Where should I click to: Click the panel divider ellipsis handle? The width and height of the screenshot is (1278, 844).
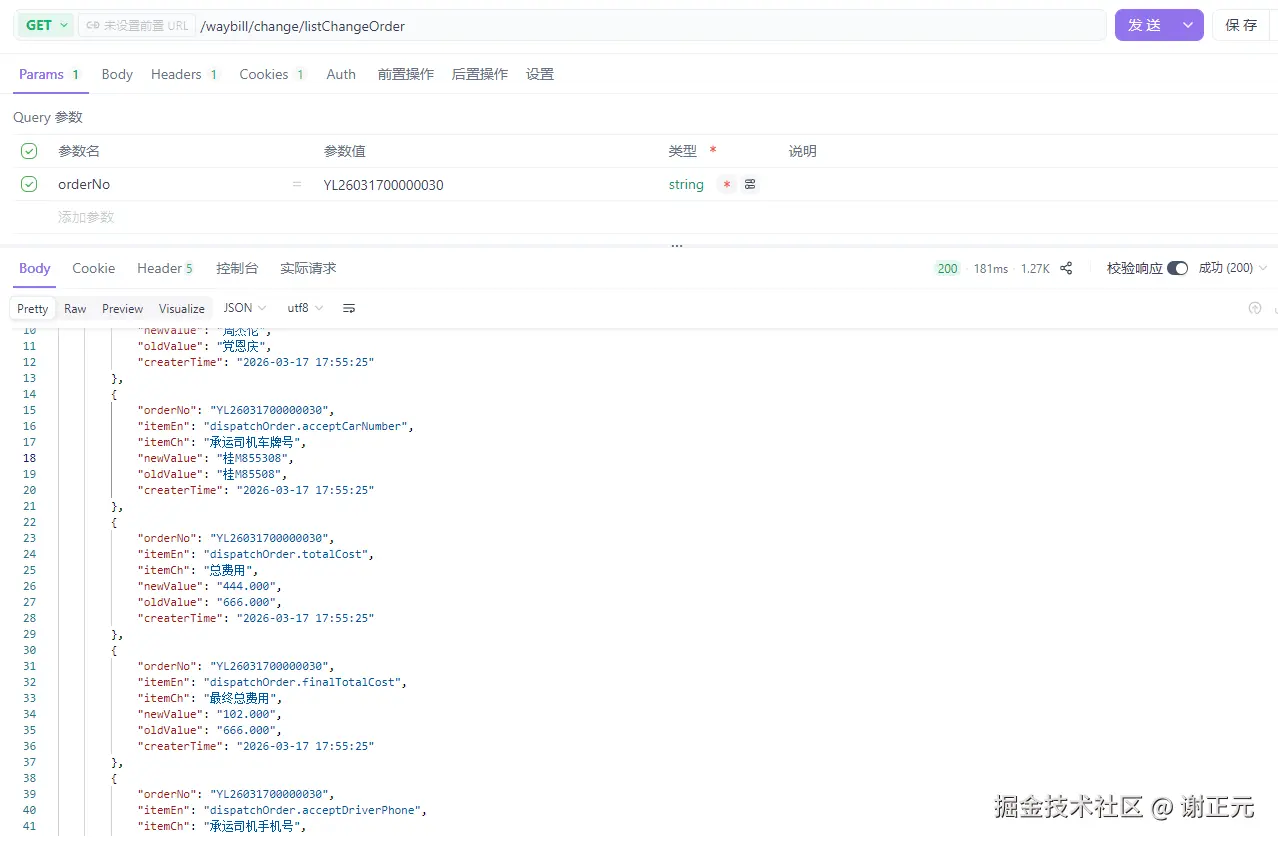click(x=677, y=245)
